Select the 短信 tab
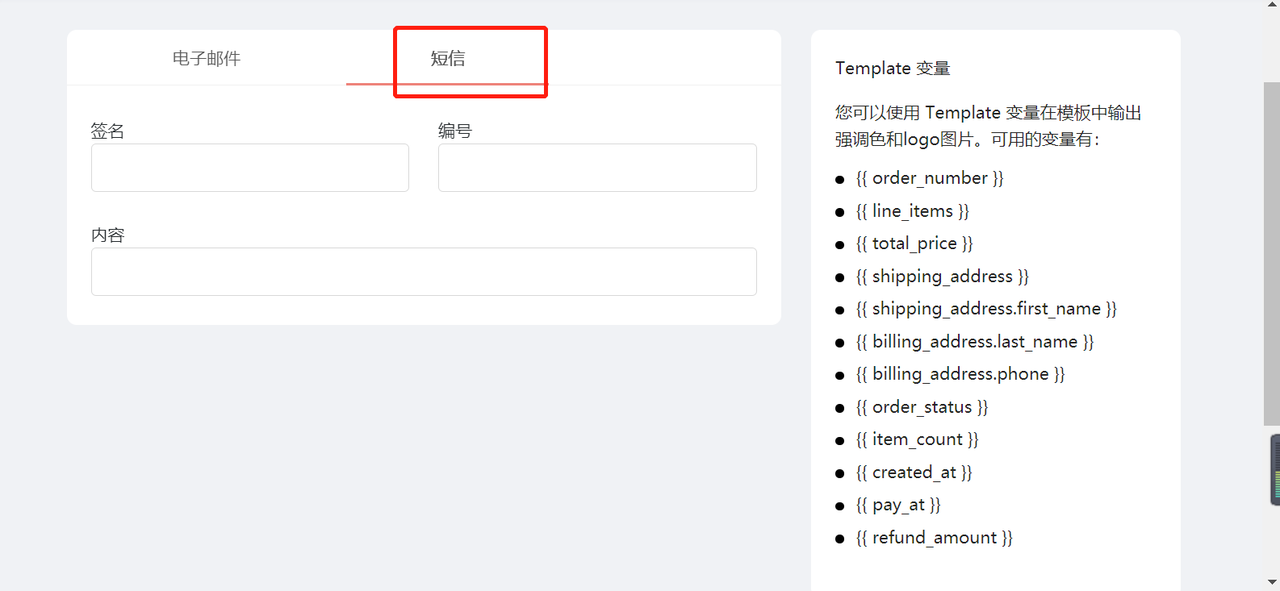The width and height of the screenshot is (1280, 591). pyautogui.click(x=448, y=58)
